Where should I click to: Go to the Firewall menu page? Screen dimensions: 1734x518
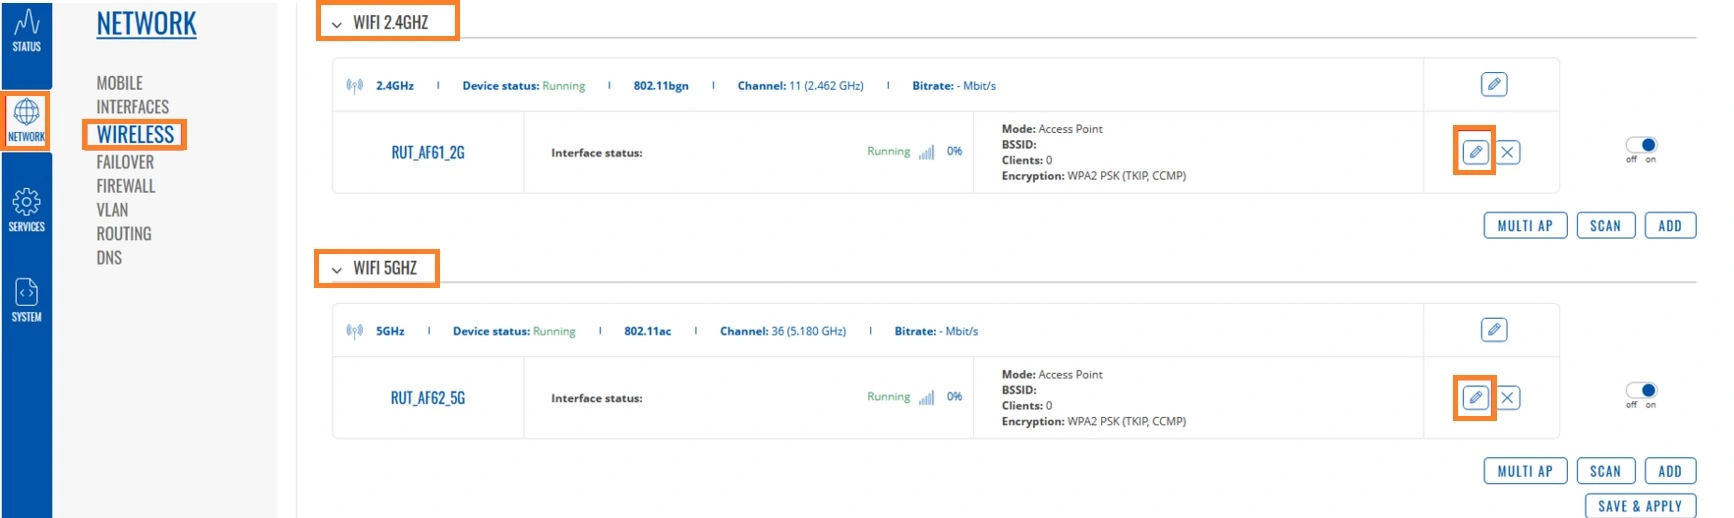125,186
